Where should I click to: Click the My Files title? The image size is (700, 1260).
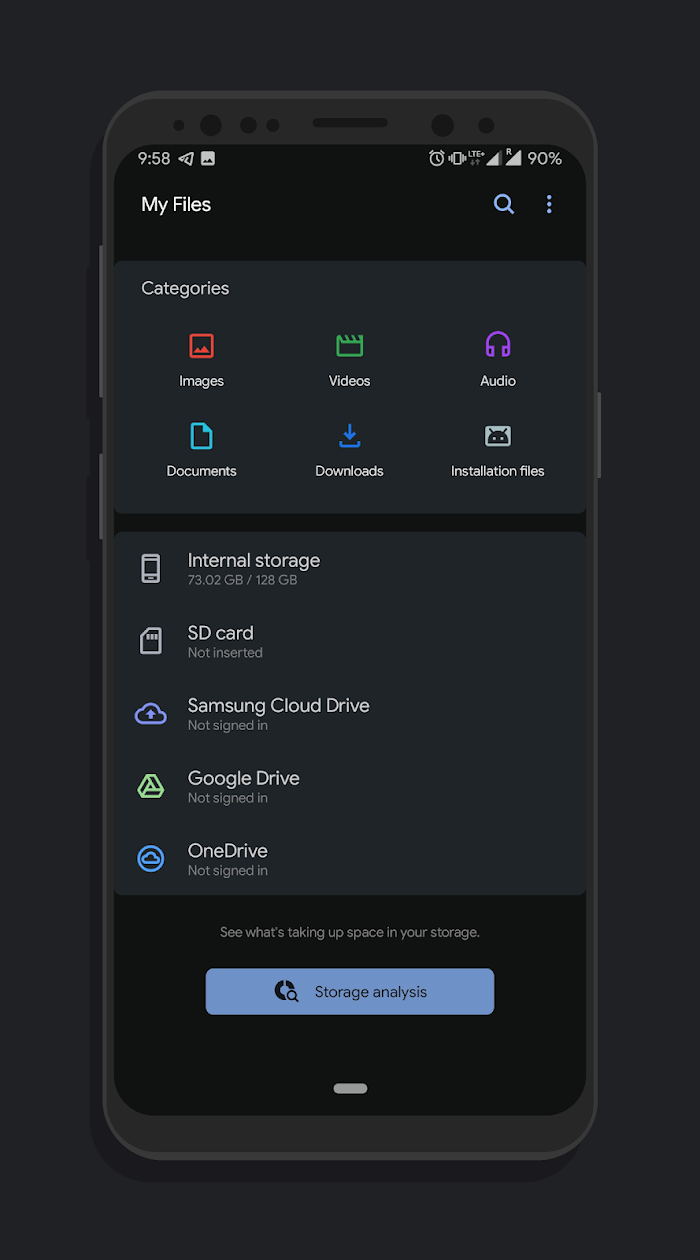click(x=176, y=204)
